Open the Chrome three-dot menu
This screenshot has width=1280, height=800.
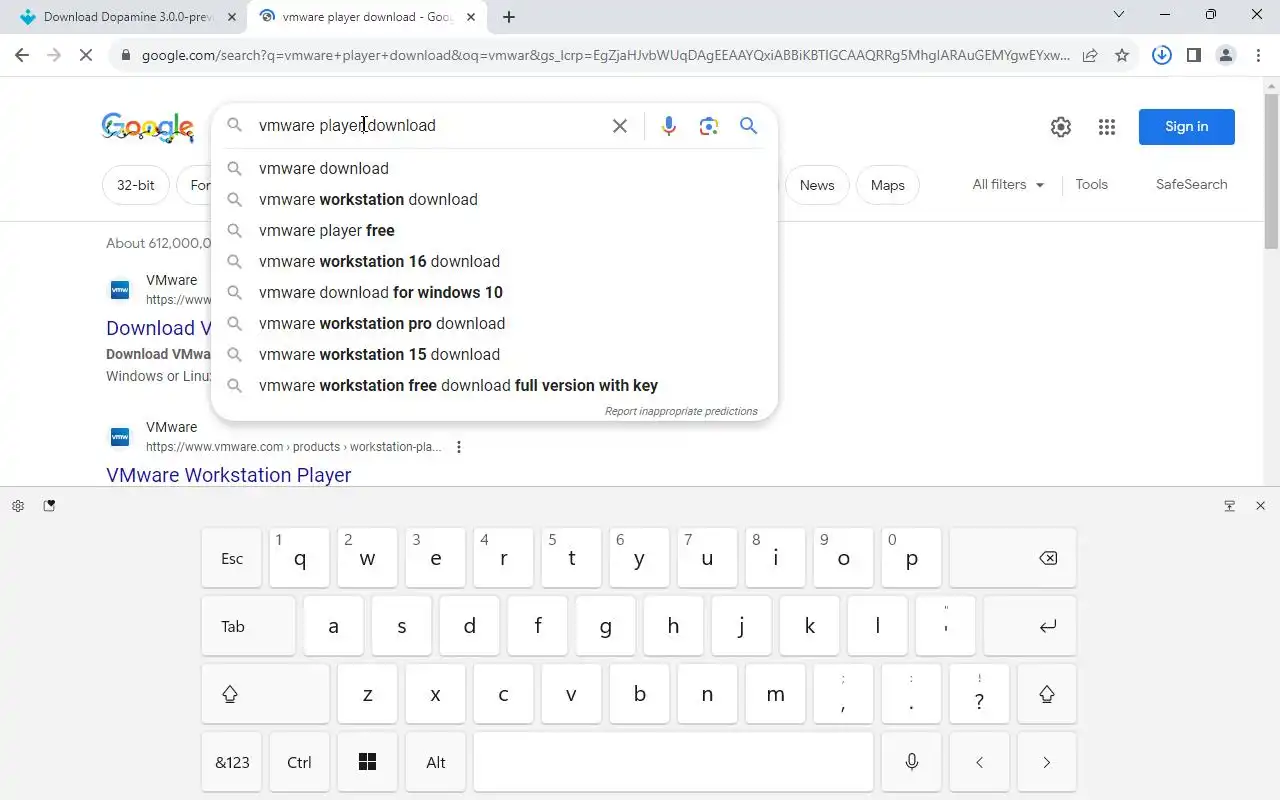1258,55
